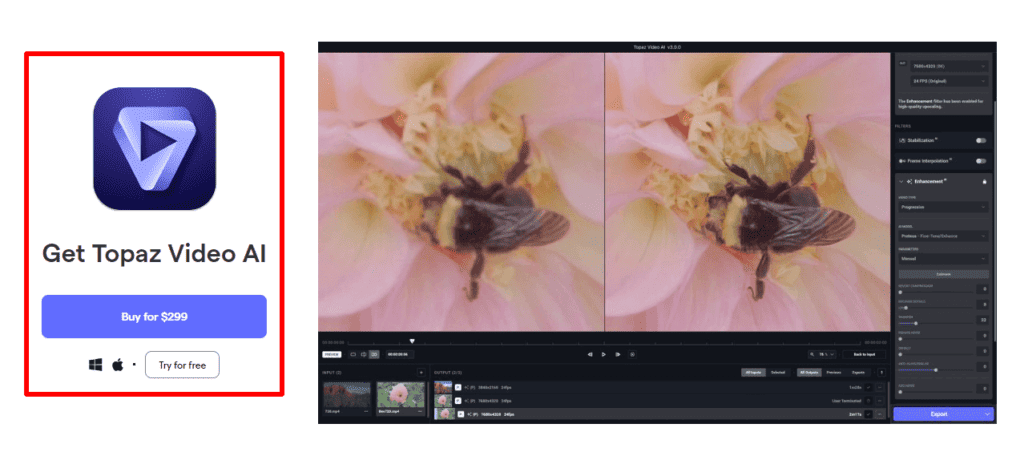The height and width of the screenshot is (456, 1024).
Task: Click the Buy for $299 button
Action: tap(154, 317)
